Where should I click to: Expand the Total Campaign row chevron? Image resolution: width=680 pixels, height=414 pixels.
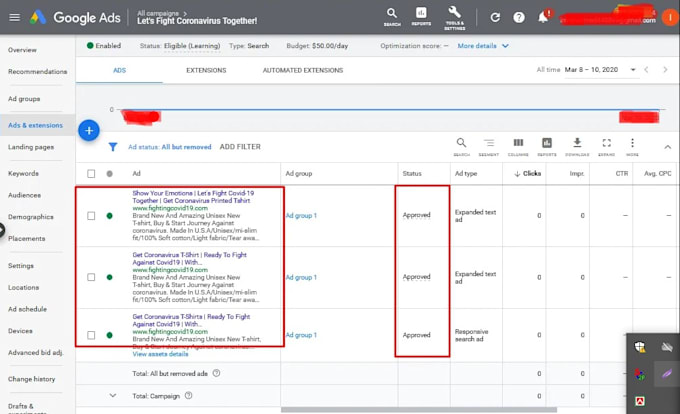[113, 395]
